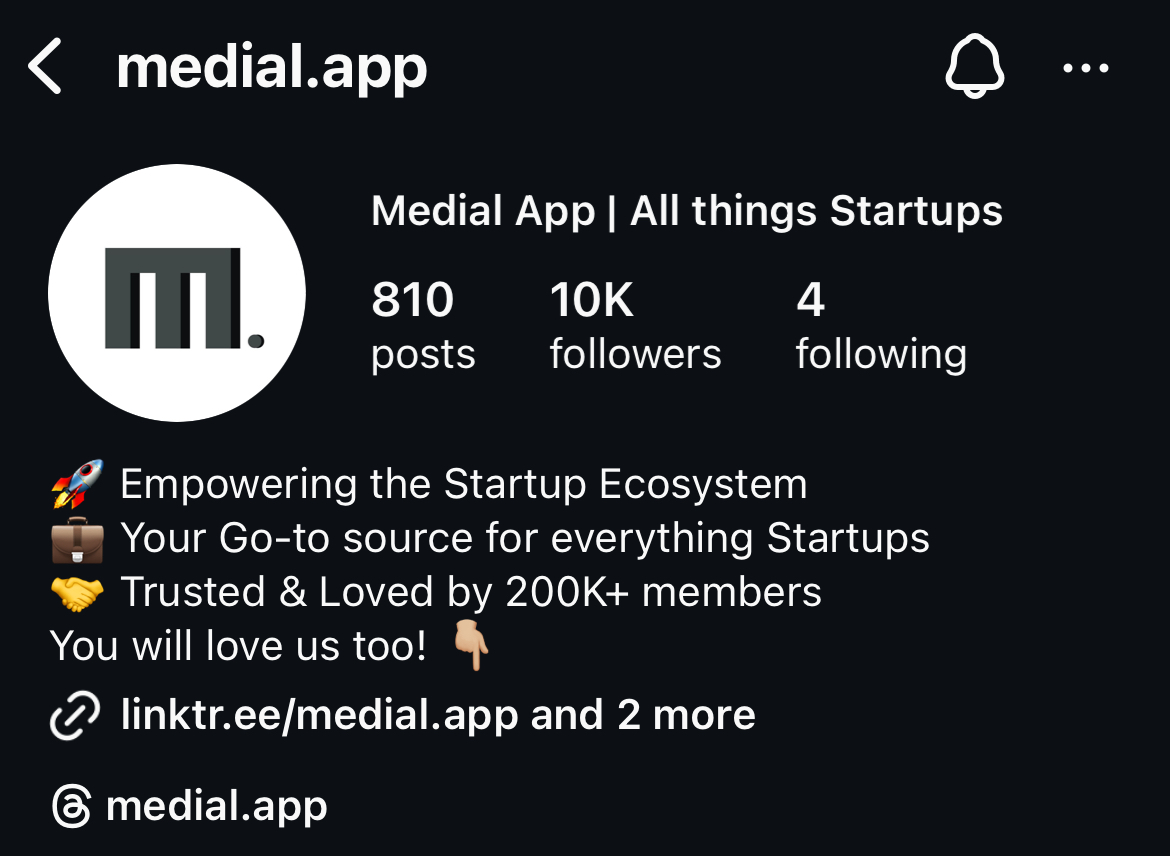Click the 'Medial App | All things Startups' name
This screenshot has height=856, width=1170.
pos(686,211)
